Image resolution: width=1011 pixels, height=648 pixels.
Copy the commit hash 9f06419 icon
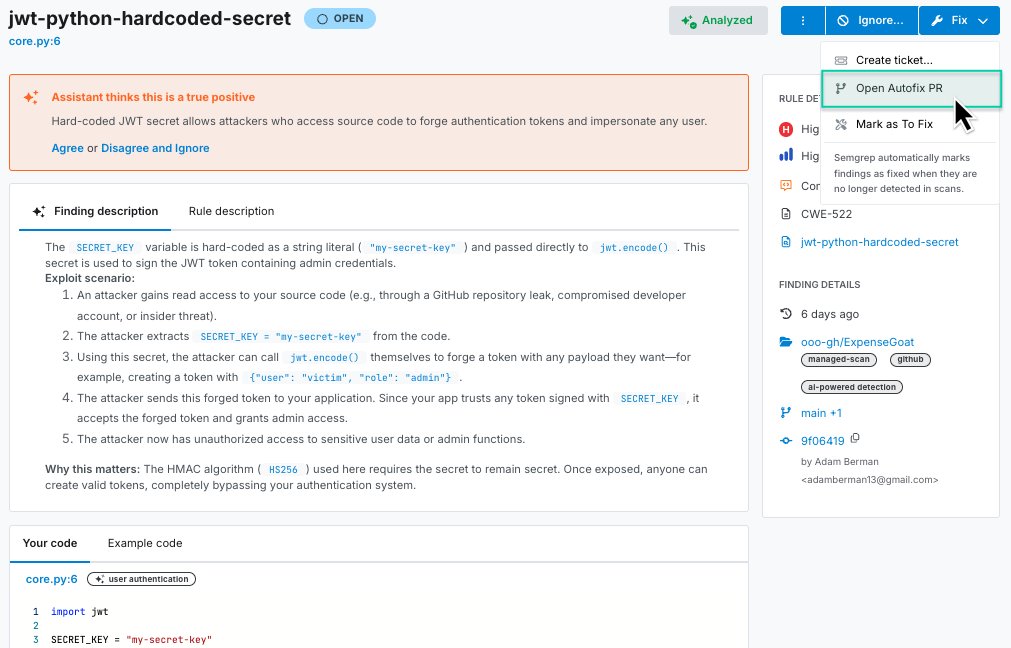[855, 438]
